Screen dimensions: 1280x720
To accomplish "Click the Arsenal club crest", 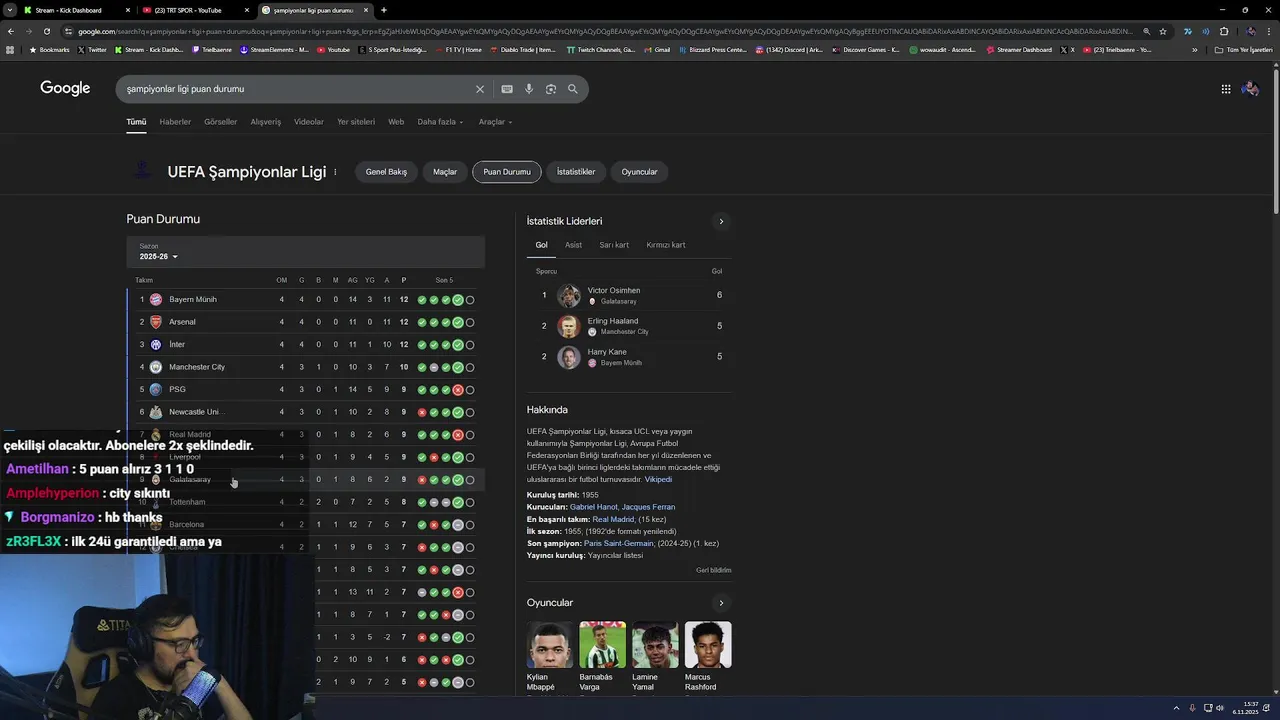I will click(155, 322).
